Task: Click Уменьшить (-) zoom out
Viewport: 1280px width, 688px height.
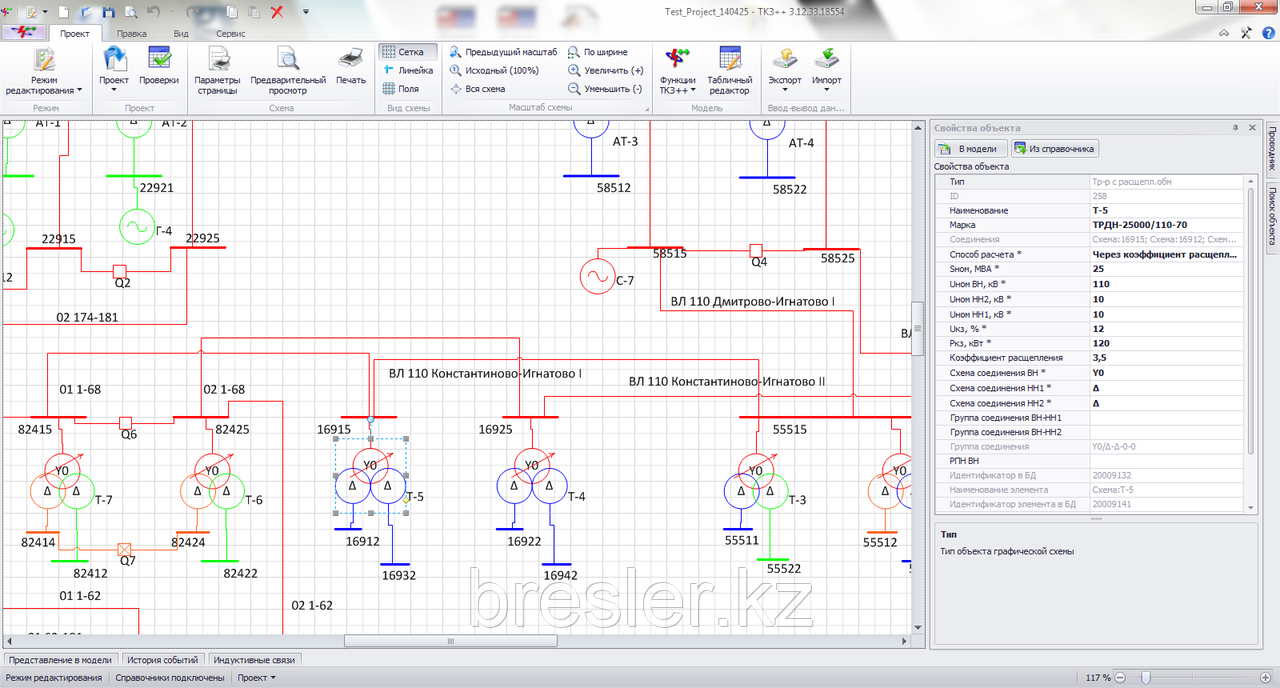Action: [x=606, y=88]
